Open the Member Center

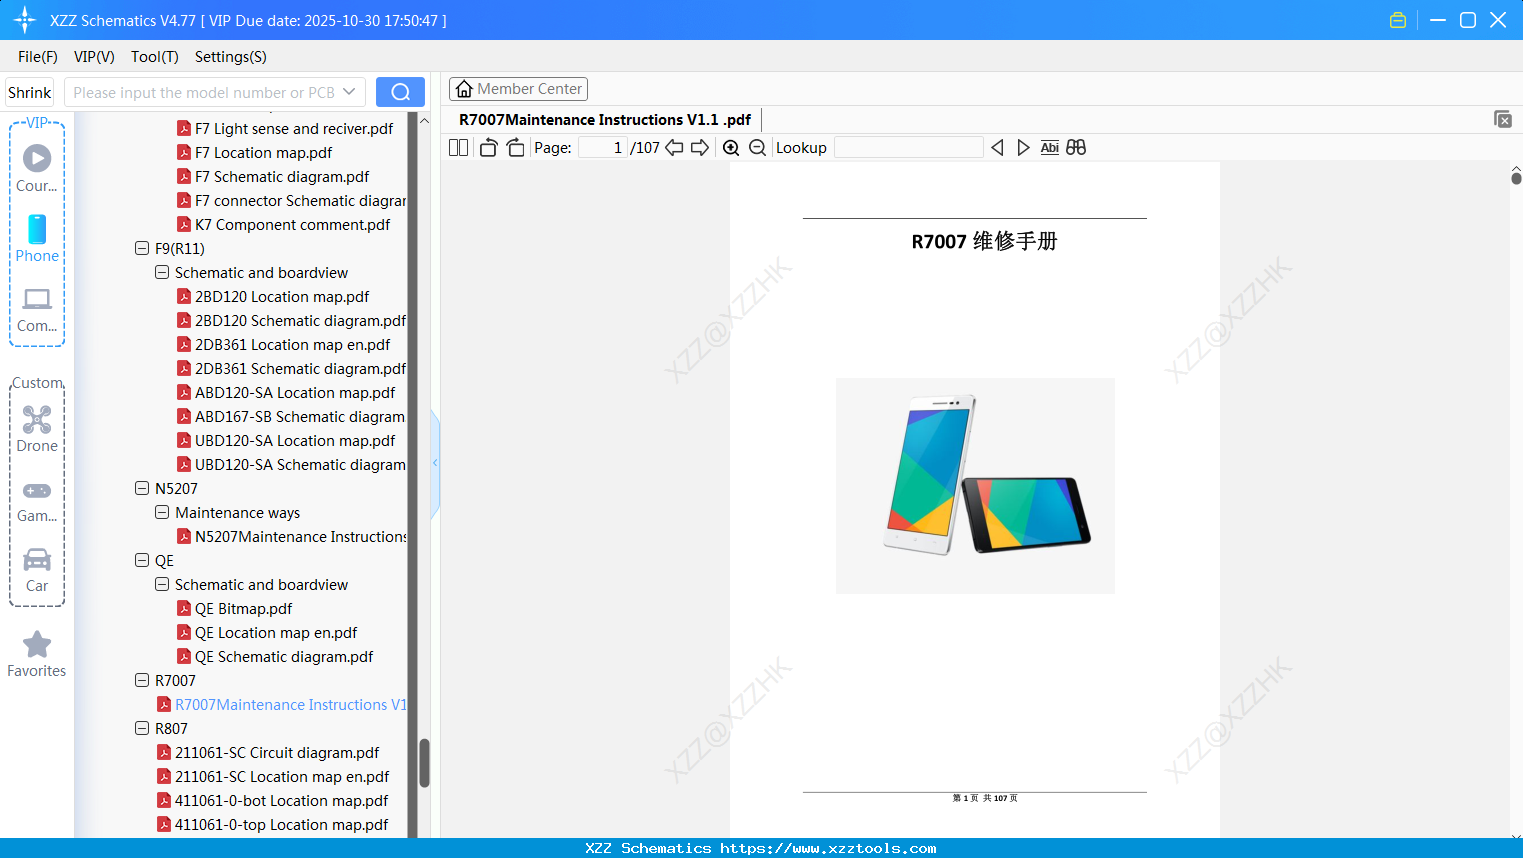(518, 88)
